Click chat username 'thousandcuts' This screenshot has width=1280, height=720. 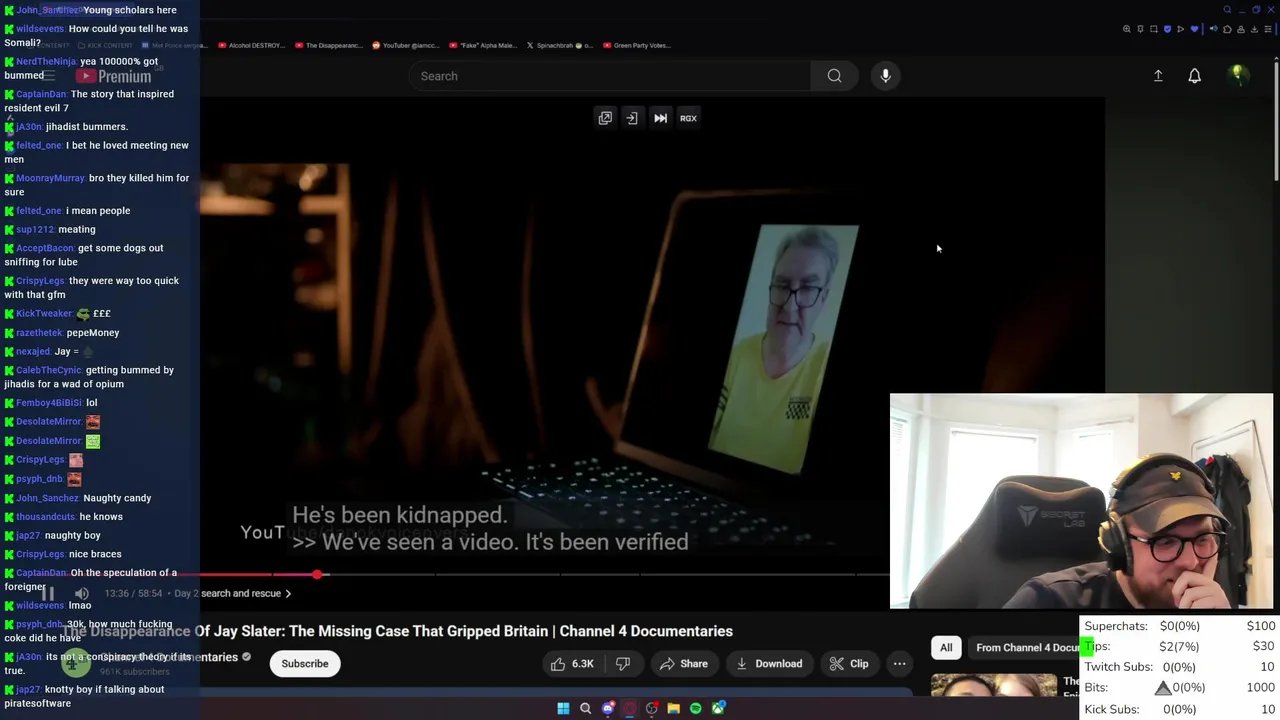click(45, 517)
